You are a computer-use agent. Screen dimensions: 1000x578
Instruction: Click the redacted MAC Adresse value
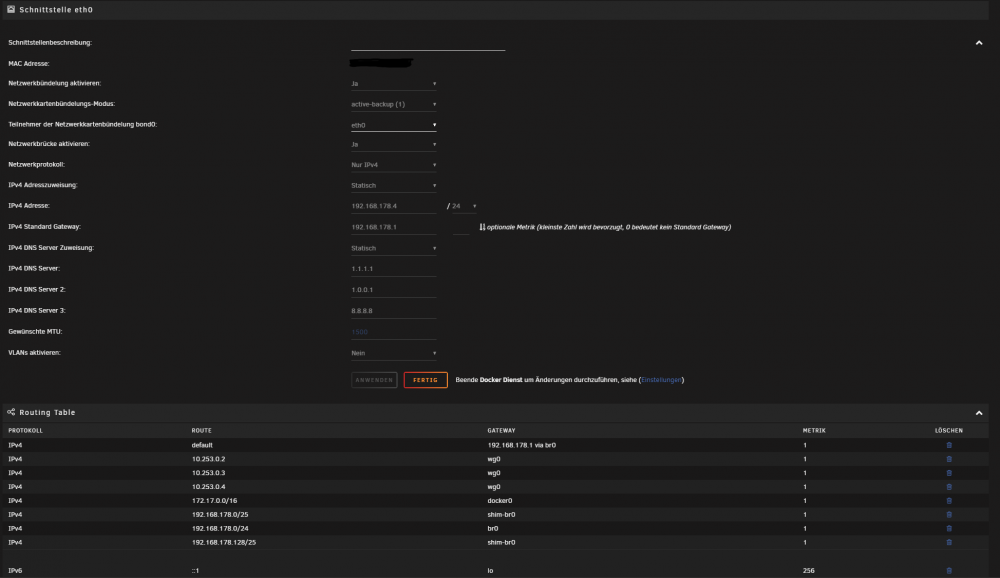point(381,63)
